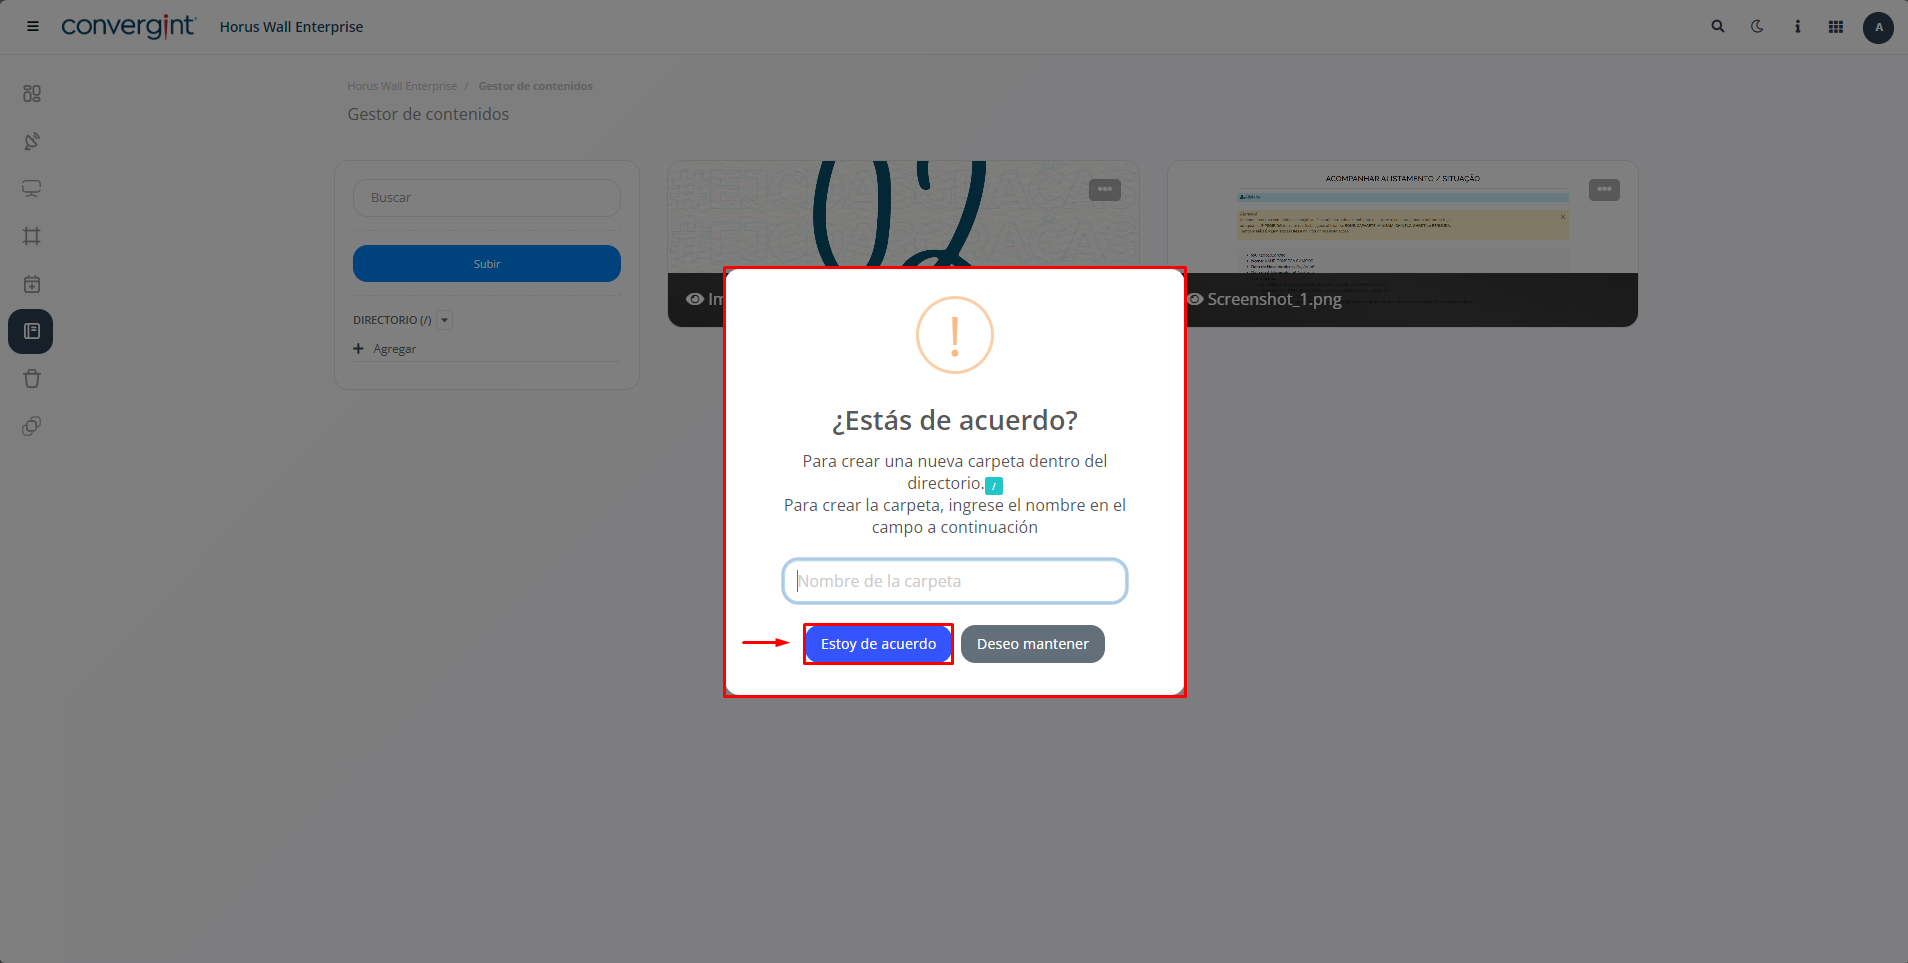Toggle eye icon beside Screenshot_1.png
This screenshot has height=963, width=1908.
(x=1195, y=299)
